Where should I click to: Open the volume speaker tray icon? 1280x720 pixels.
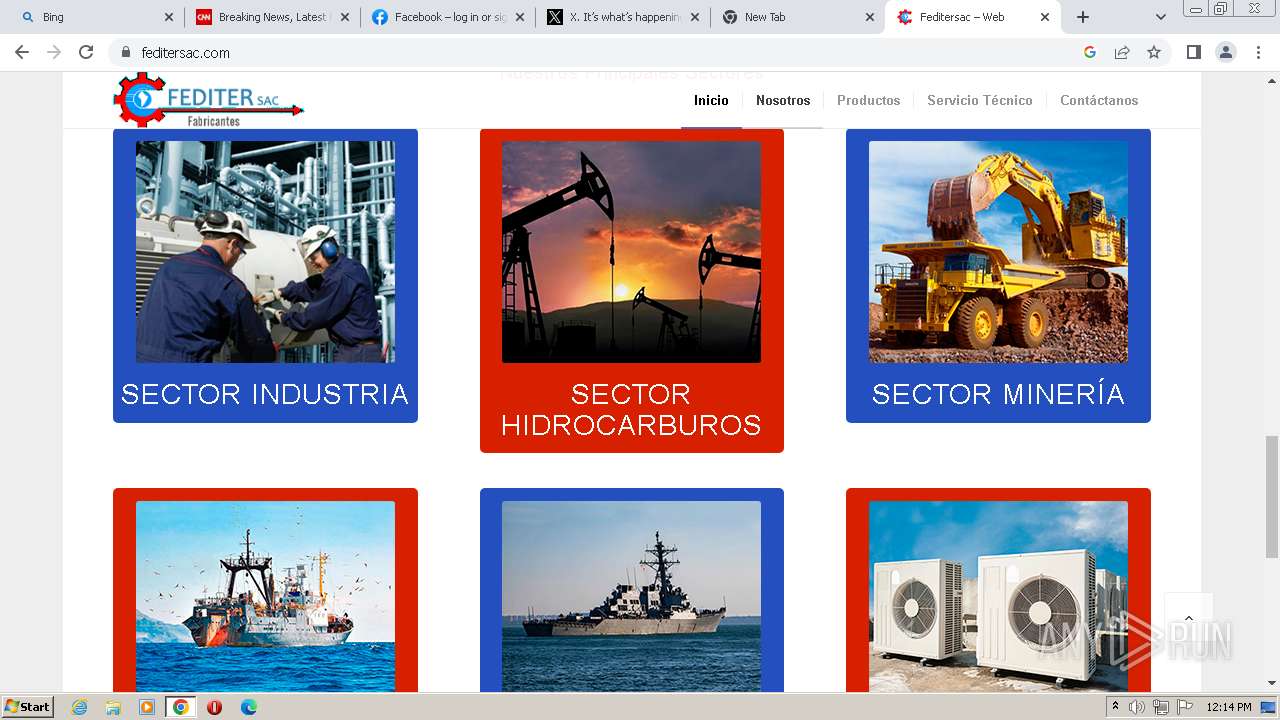(x=1137, y=707)
